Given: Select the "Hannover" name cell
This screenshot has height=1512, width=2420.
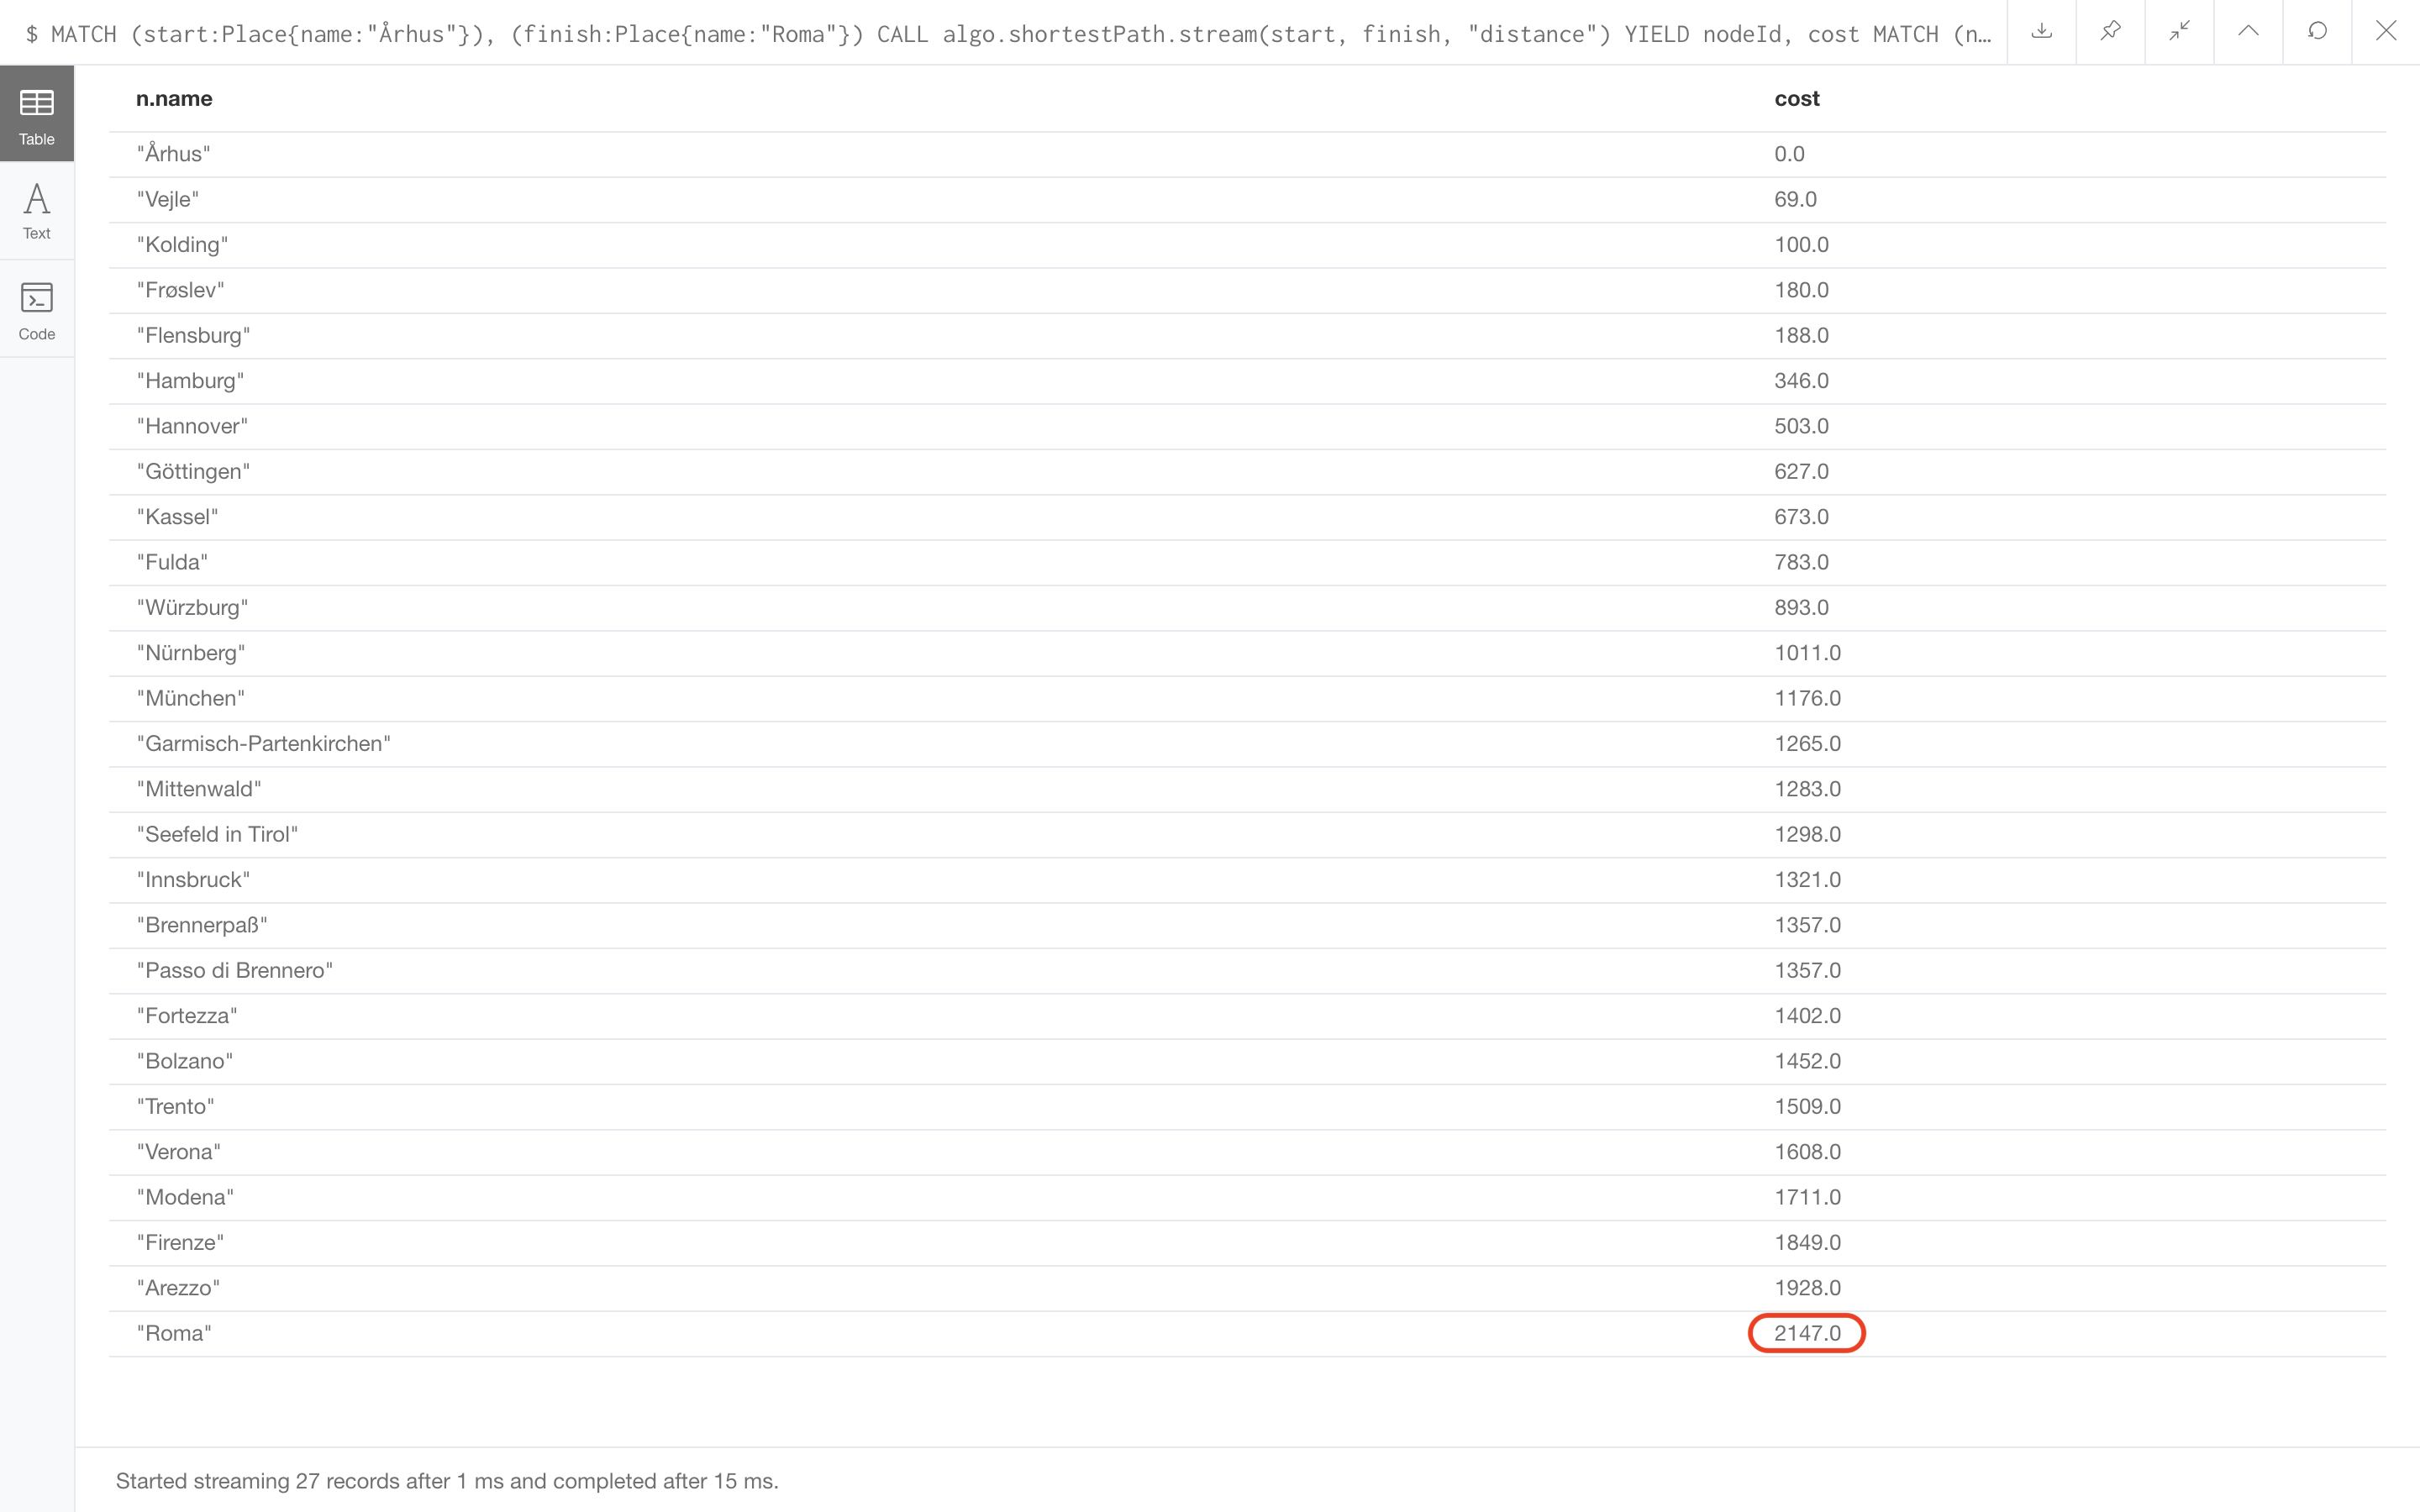Looking at the screenshot, I should [x=192, y=426].
